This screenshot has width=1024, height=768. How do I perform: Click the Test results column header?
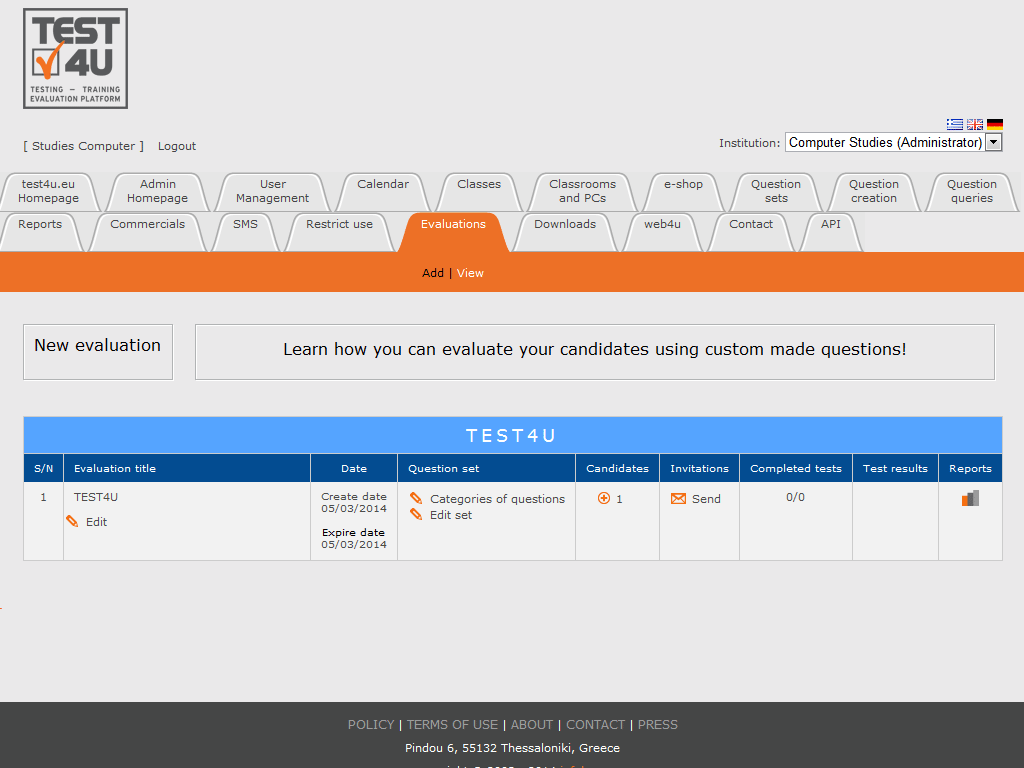(x=895, y=468)
